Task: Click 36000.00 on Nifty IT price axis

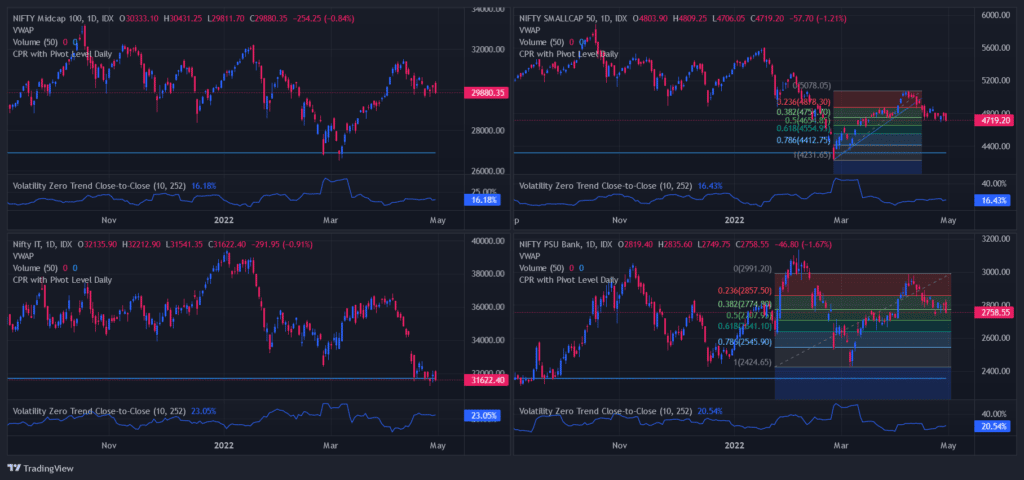Action: 487,307
